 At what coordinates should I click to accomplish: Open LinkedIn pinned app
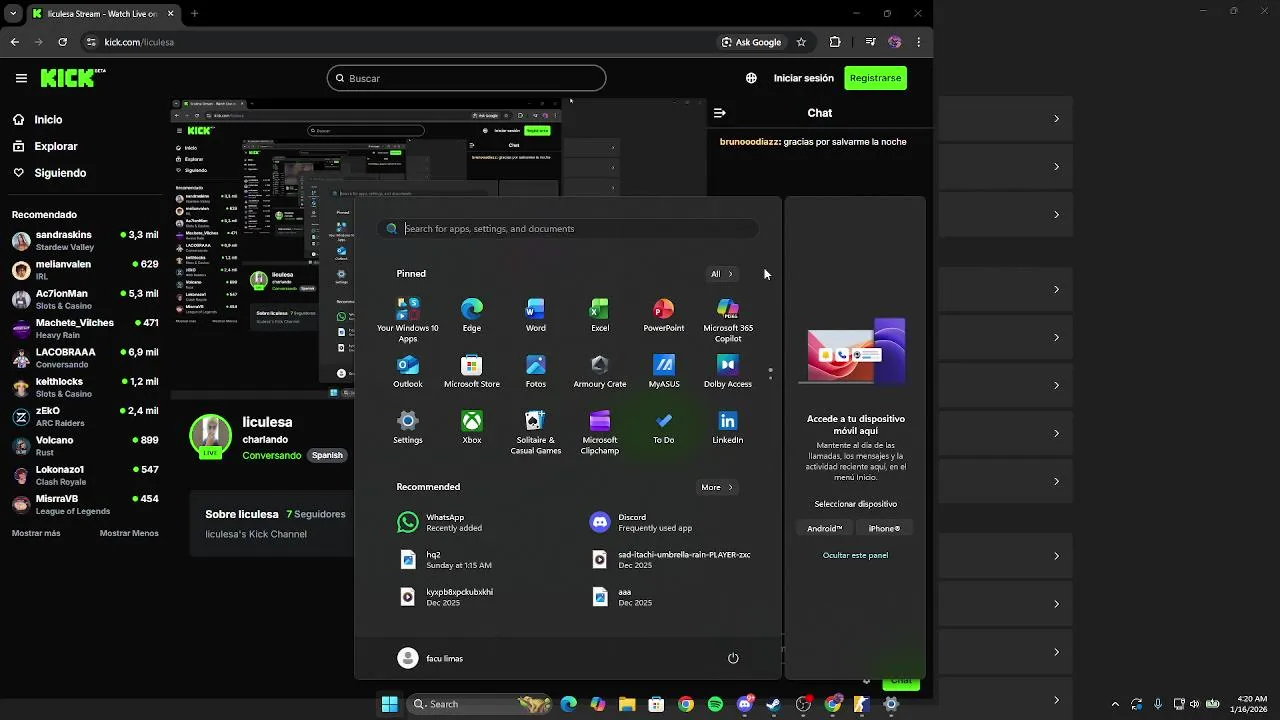pos(728,427)
